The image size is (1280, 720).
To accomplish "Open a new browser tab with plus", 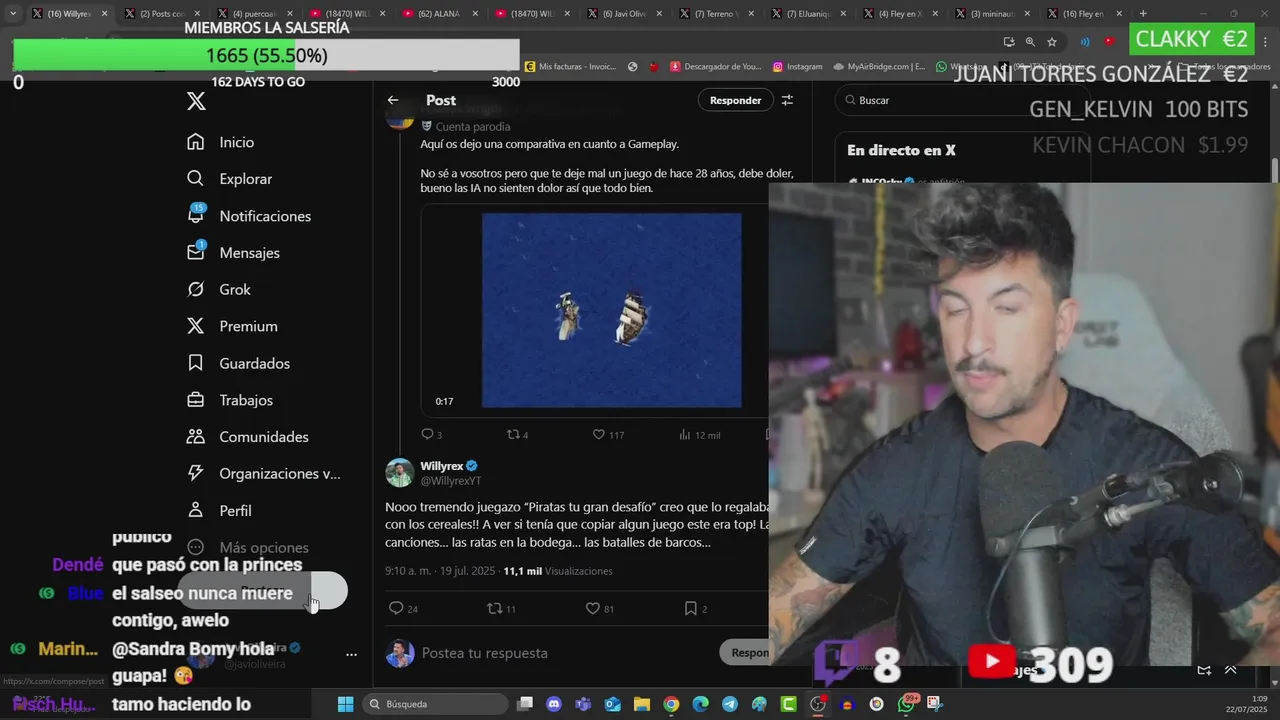I will pyautogui.click(x=1143, y=14).
